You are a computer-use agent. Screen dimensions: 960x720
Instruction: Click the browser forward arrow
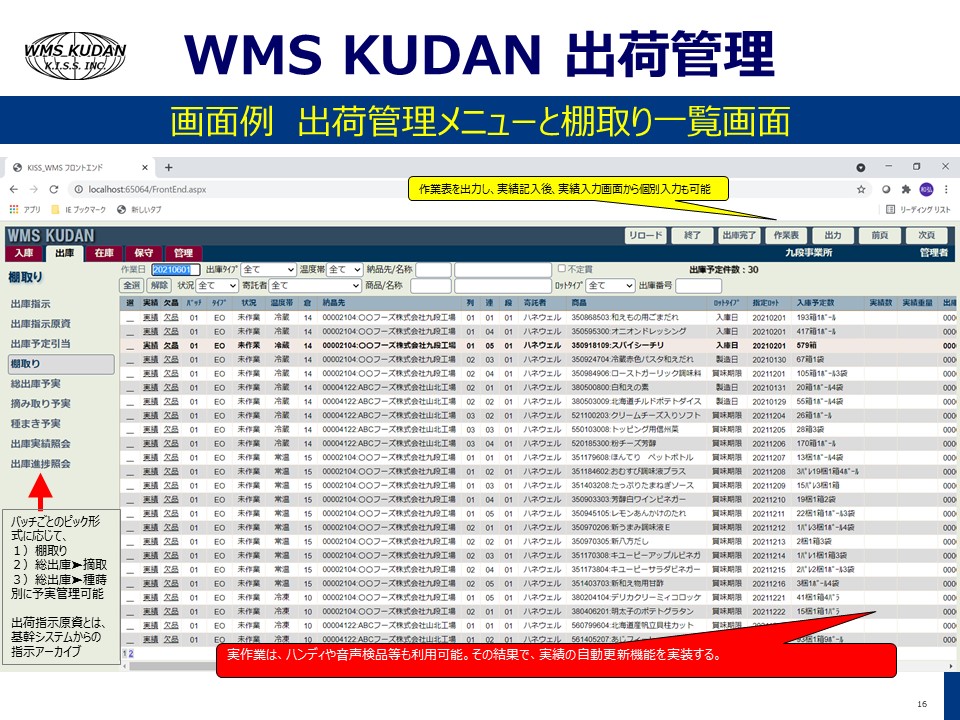(x=34, y=189)
